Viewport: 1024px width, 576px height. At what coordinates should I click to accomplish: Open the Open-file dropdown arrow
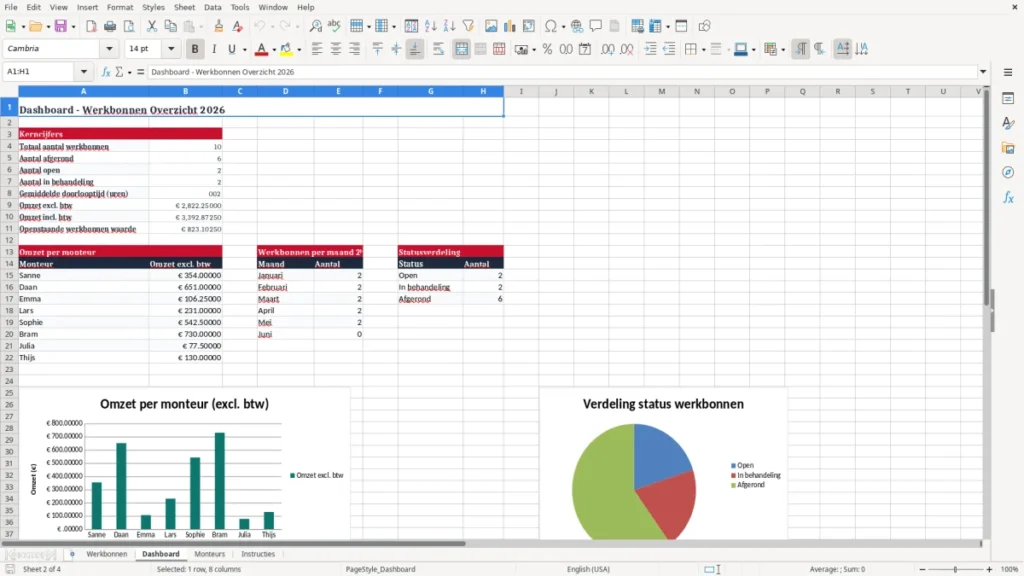(48, 27)
